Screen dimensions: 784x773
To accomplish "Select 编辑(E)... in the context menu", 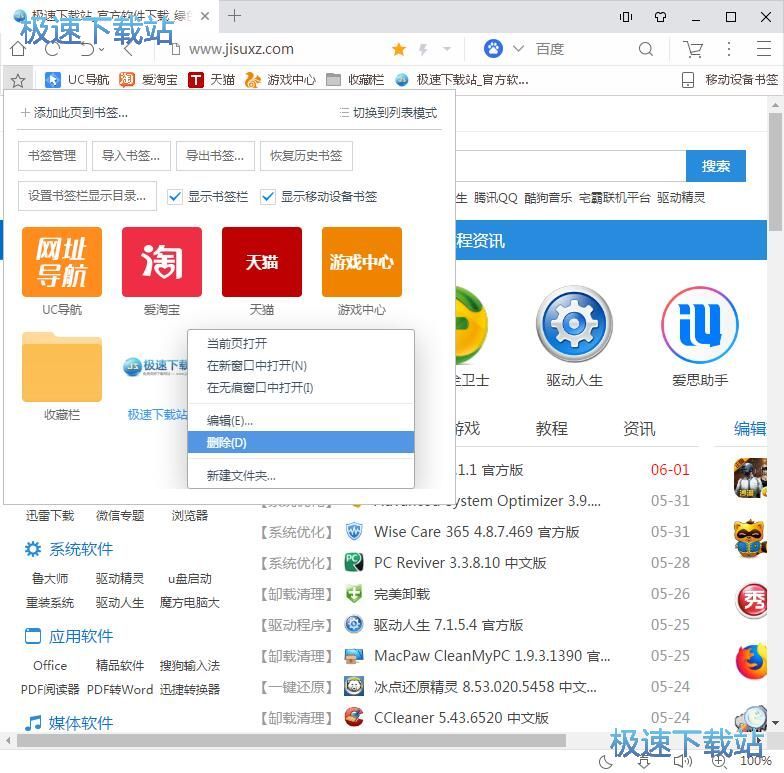I will coord(300,420).
